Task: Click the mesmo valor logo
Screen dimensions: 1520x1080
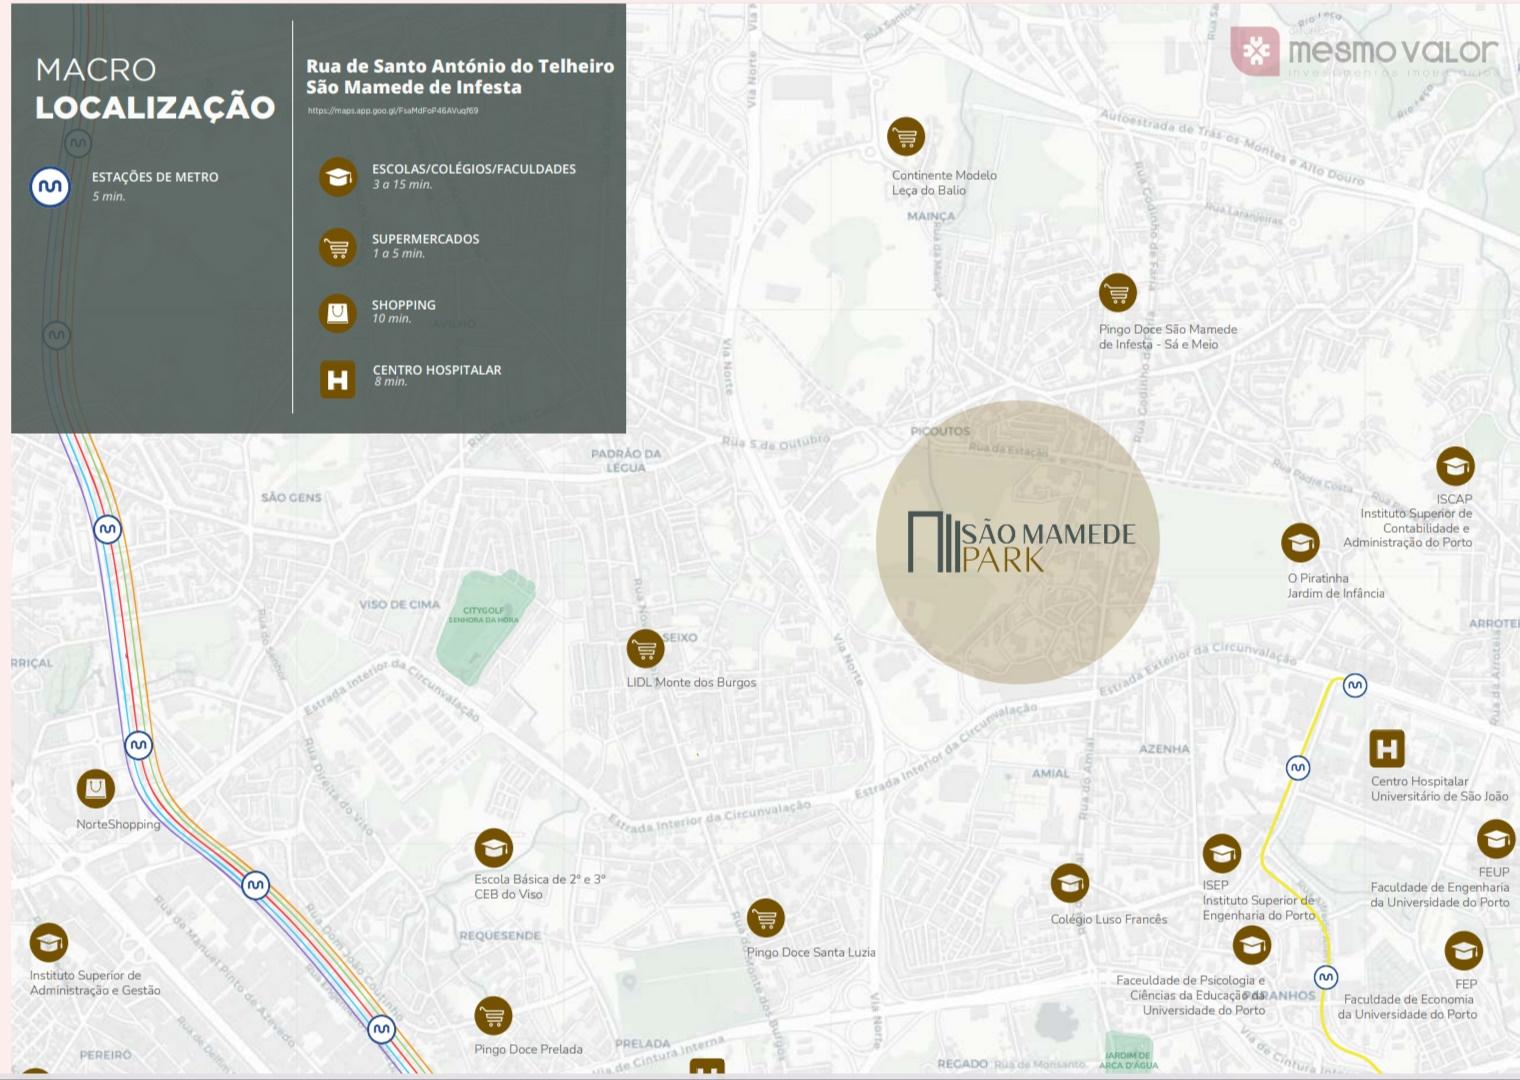Action: [1366, 52]
